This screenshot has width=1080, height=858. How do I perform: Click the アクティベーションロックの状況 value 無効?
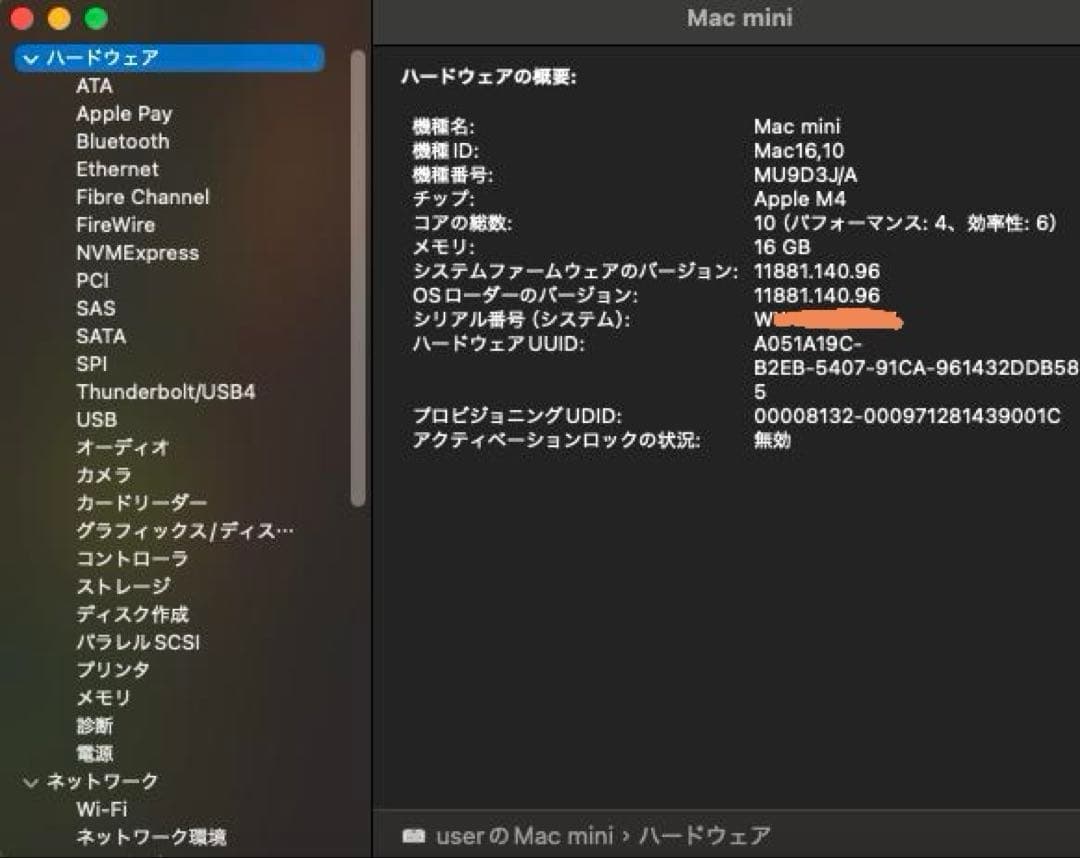tap(772, 440)
